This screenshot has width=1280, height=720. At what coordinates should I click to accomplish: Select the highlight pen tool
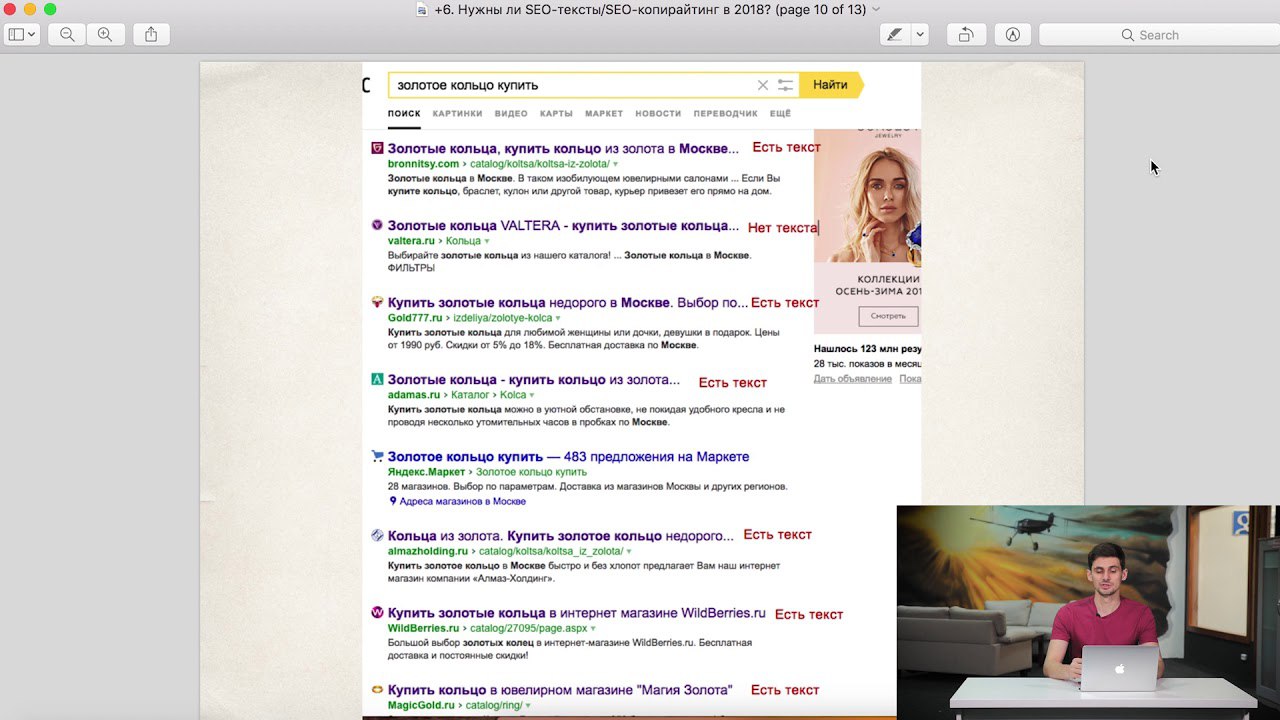tap(894, 34)
